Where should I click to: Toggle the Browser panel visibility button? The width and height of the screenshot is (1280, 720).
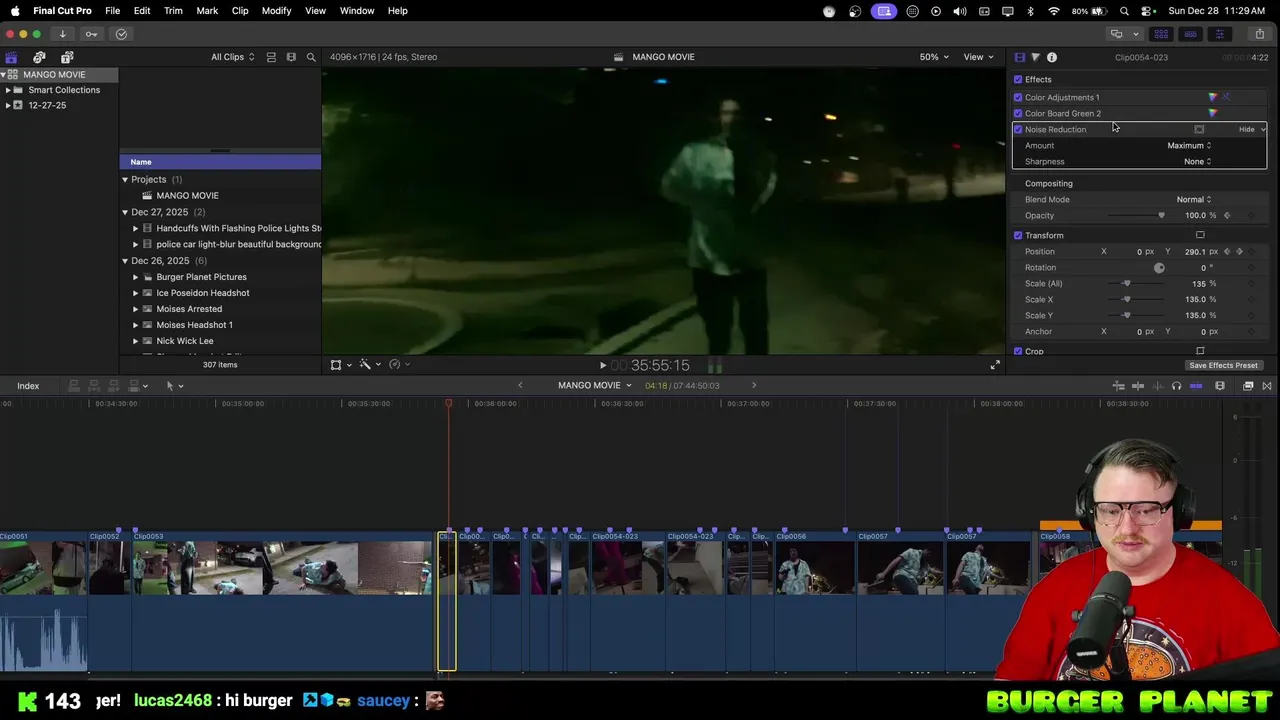(x=1161, y=34)
